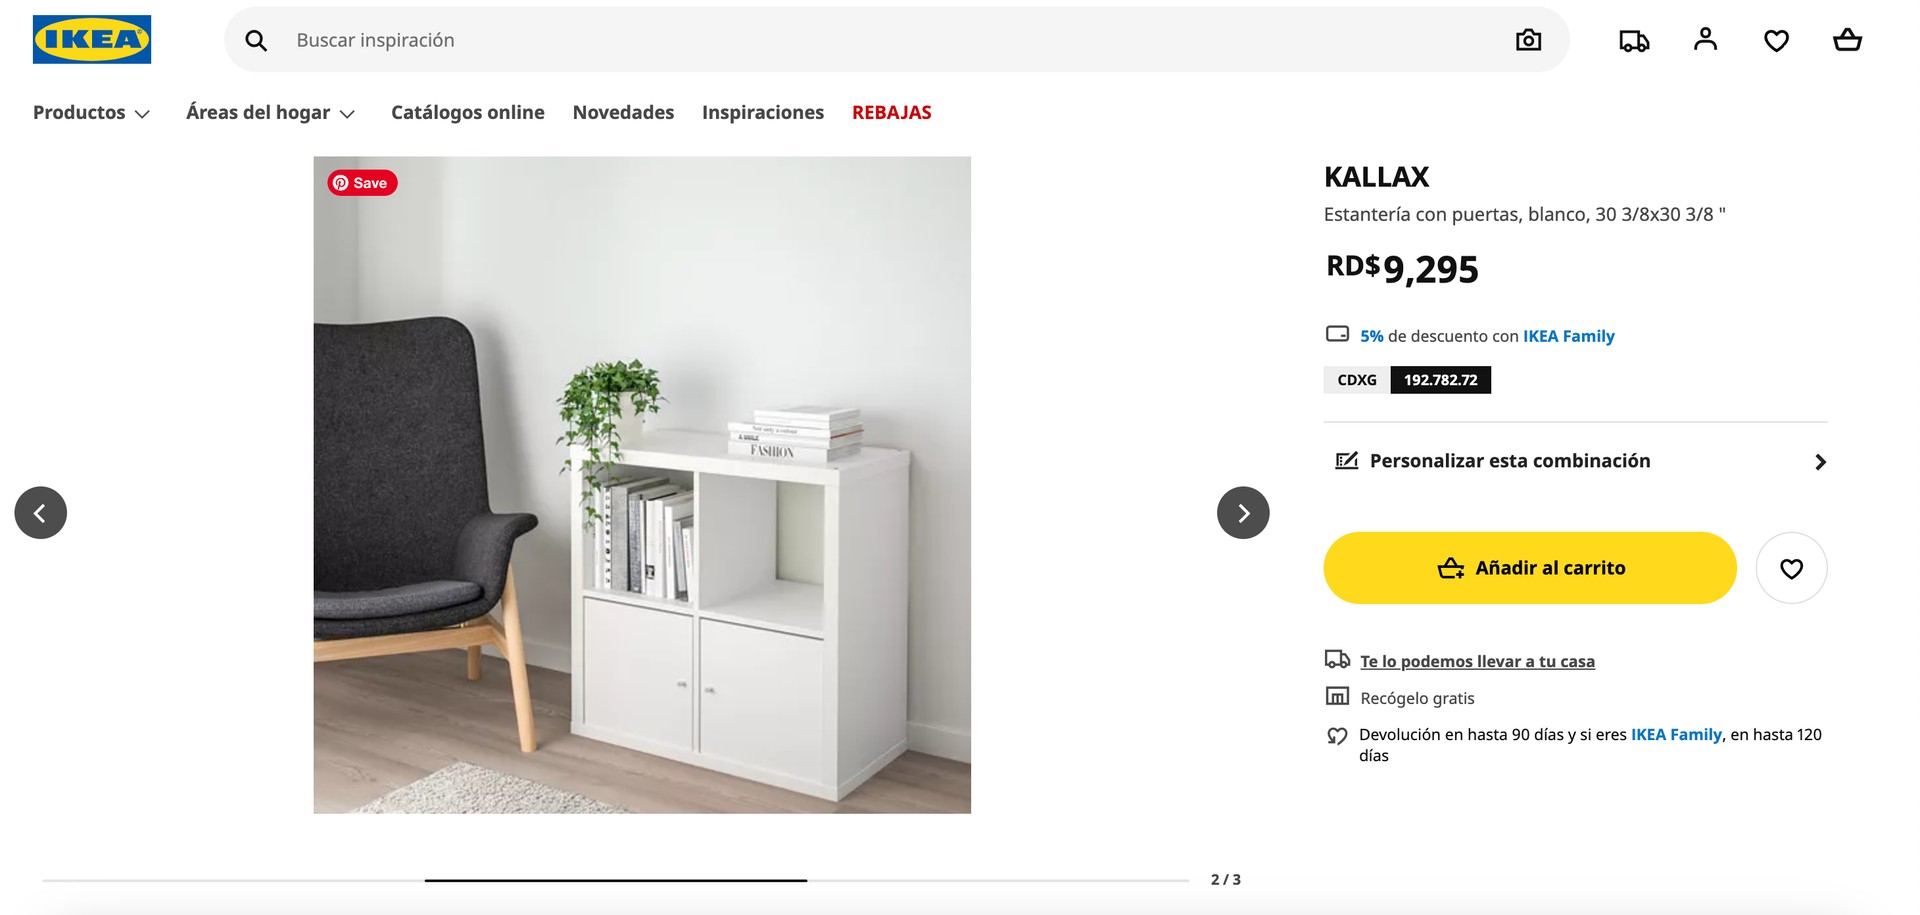Open visual search camera icon
1920x915 pixels.
coord(1528,40)
